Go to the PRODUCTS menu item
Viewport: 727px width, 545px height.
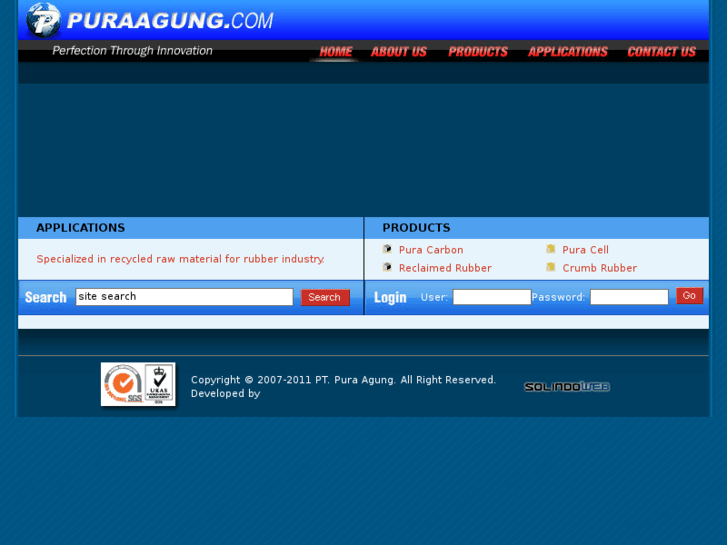tap(478, 51)
